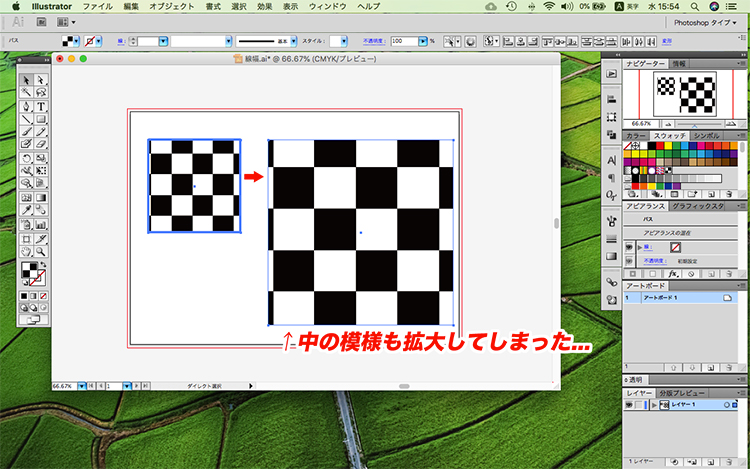Open the opacity value dropdown in control bar
Image resolution: width=750 pixels, height=469 pixels.
click(424, 43)
